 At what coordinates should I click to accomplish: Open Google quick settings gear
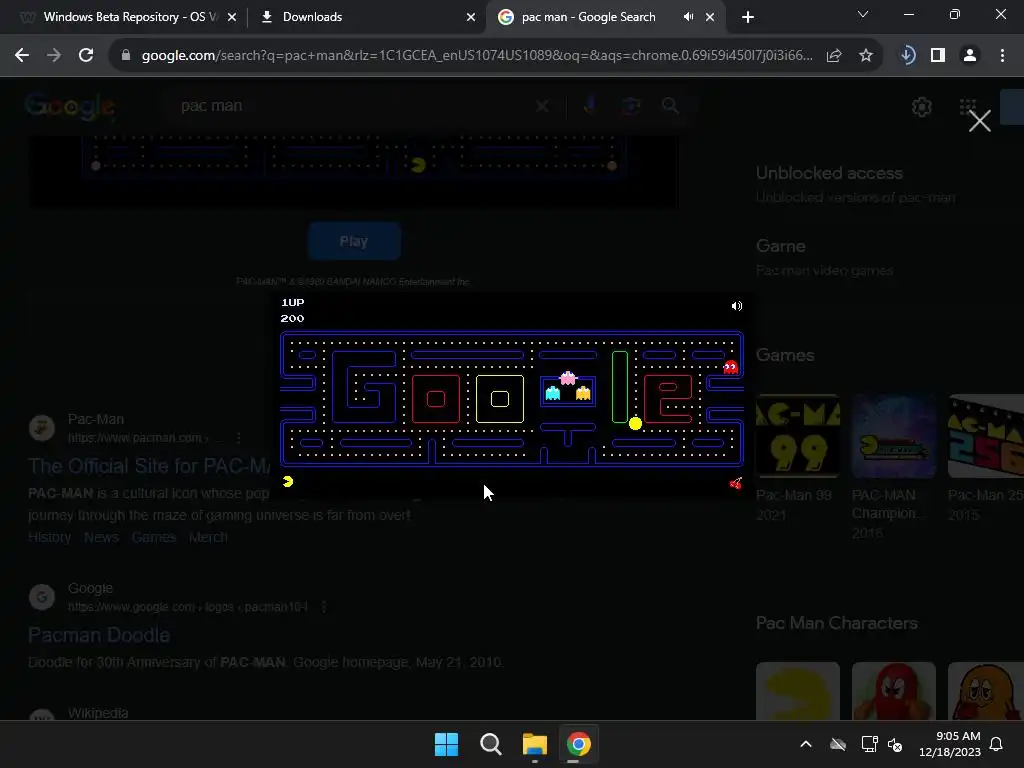coord(921,107)
